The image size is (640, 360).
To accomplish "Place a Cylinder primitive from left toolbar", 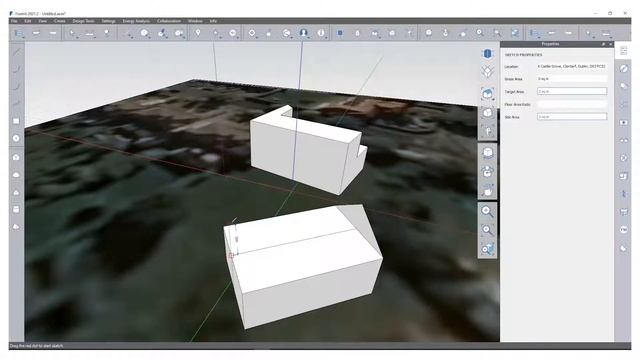I will [16, 209].
